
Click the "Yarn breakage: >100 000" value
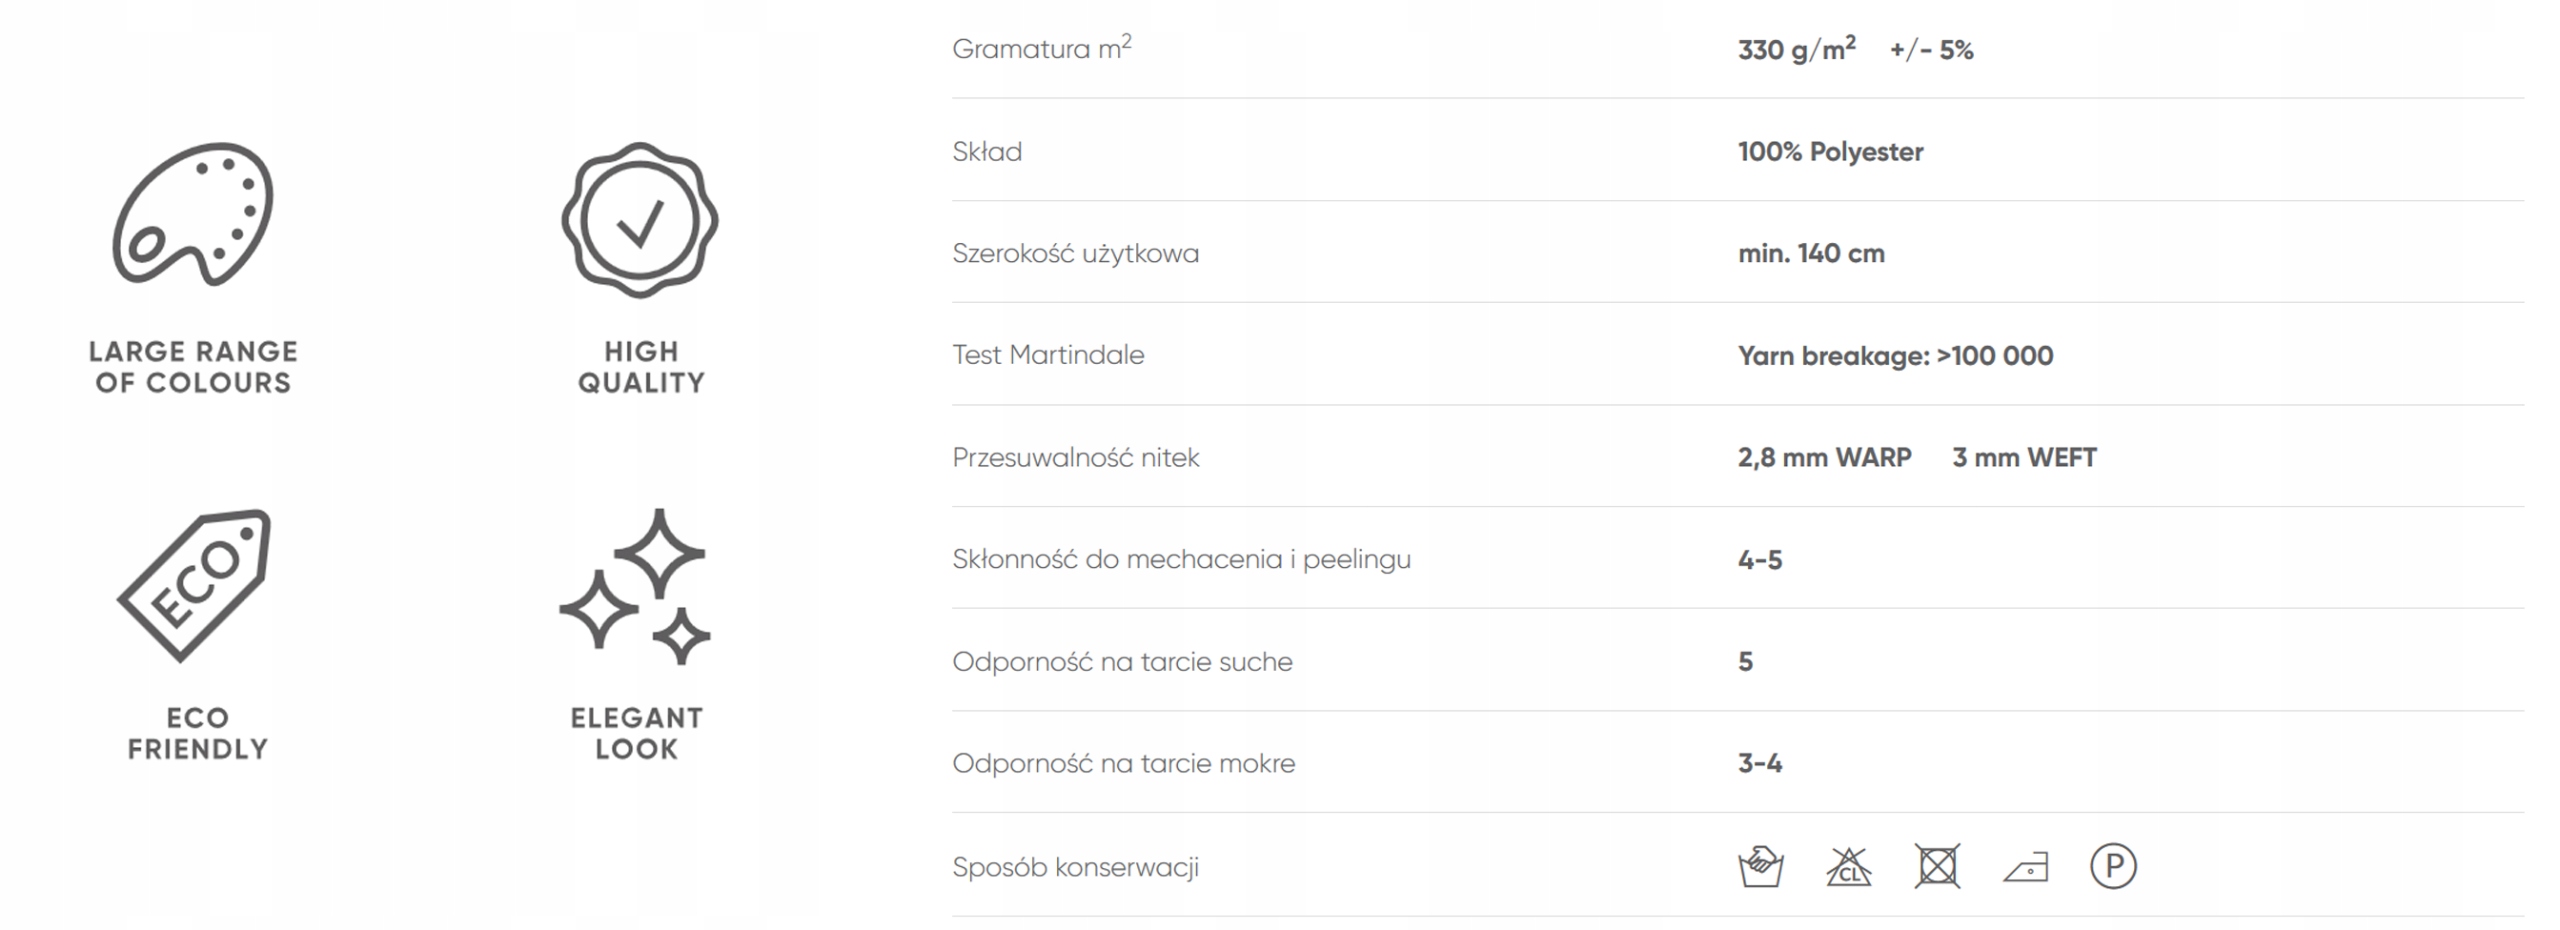1895,356
